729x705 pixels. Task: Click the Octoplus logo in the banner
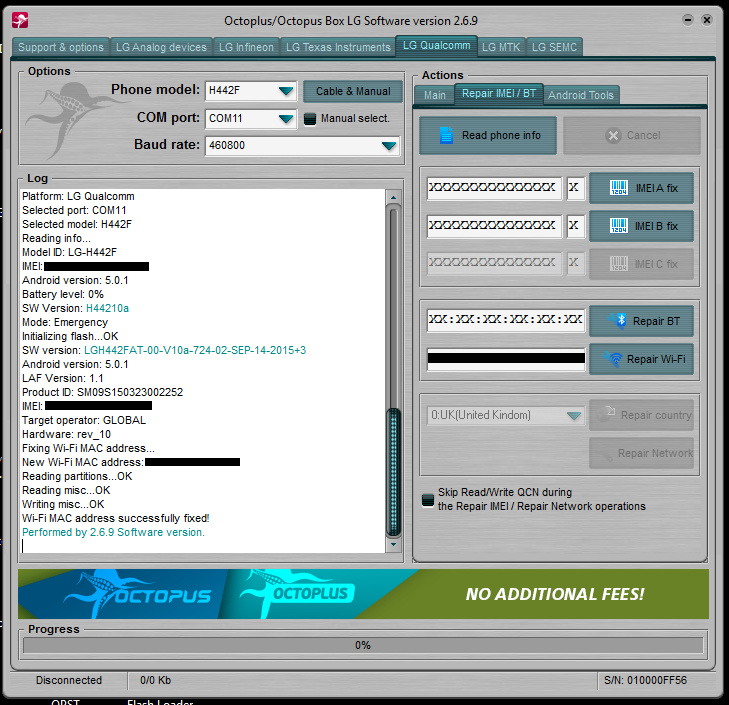(298, 593)
